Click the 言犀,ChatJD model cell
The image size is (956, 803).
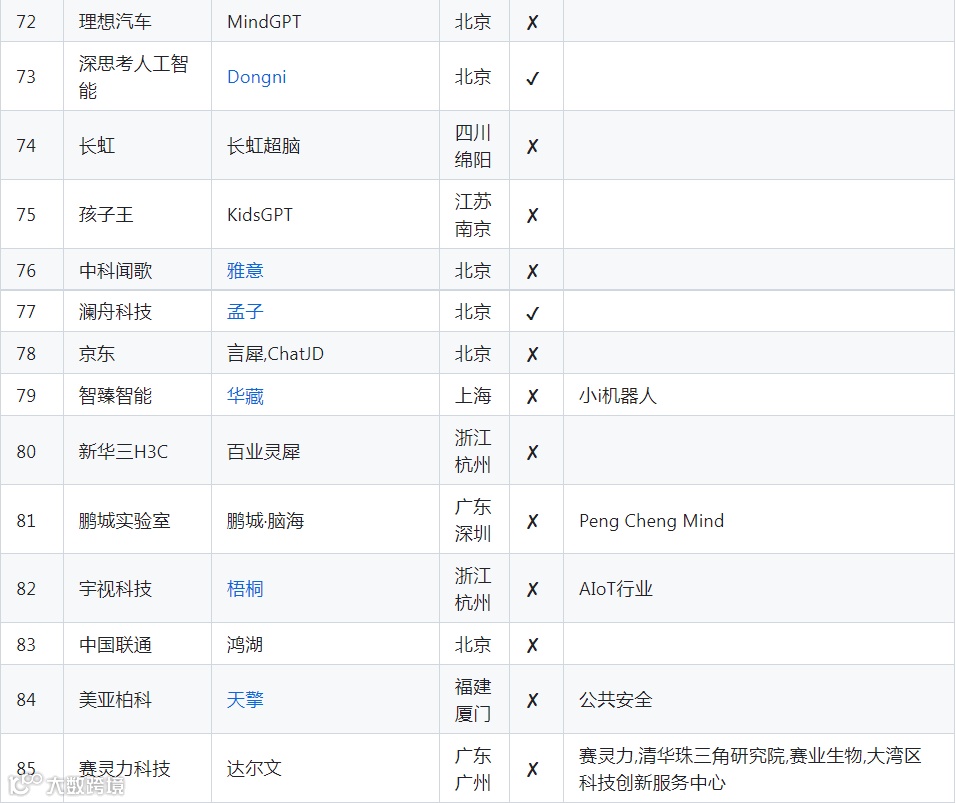326,353
